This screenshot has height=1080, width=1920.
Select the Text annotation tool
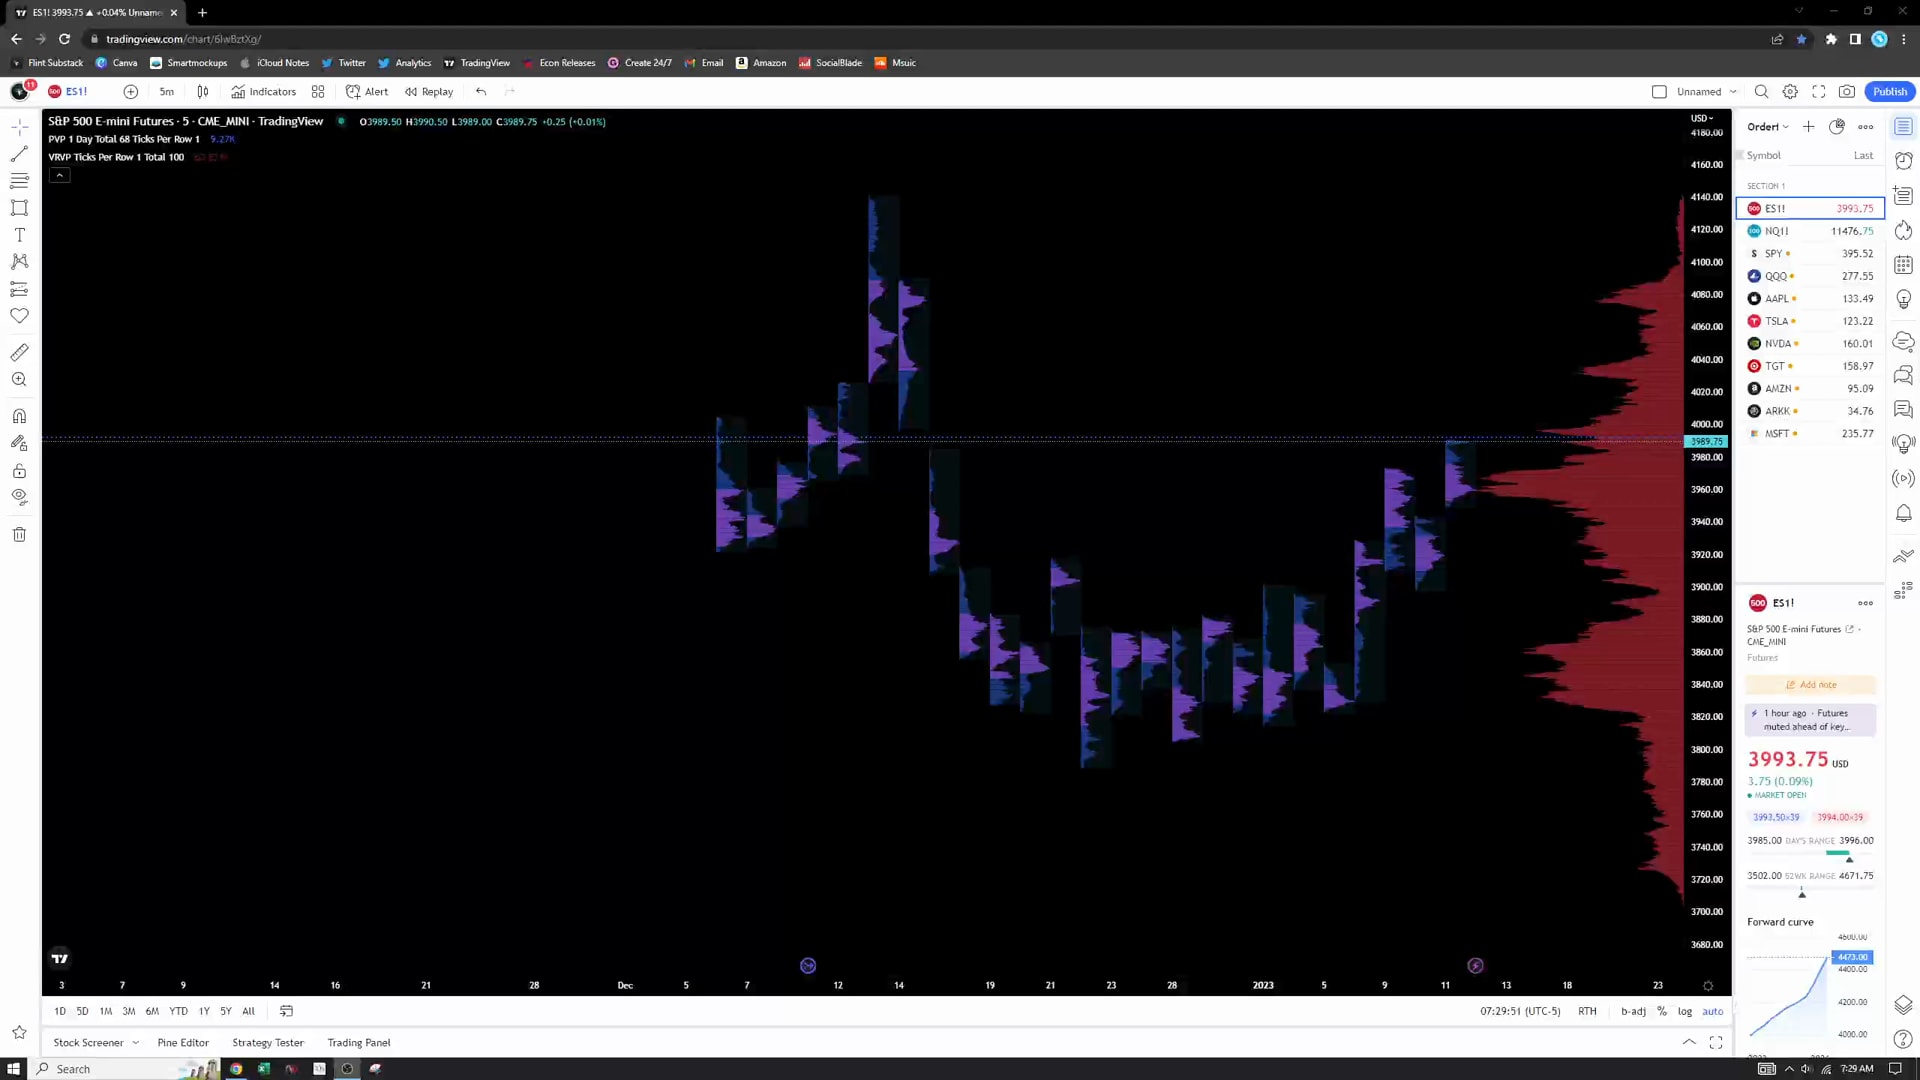19,235
